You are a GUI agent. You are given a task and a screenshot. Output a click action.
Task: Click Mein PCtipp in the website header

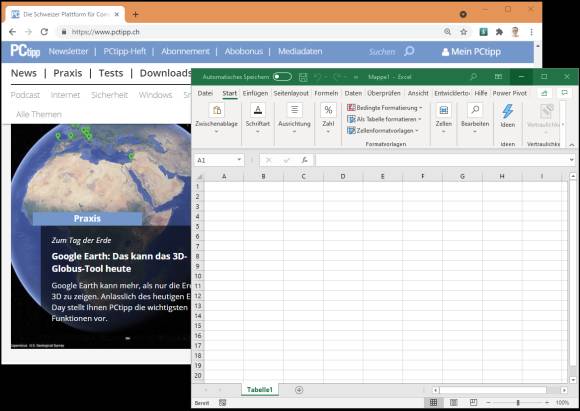471,51
